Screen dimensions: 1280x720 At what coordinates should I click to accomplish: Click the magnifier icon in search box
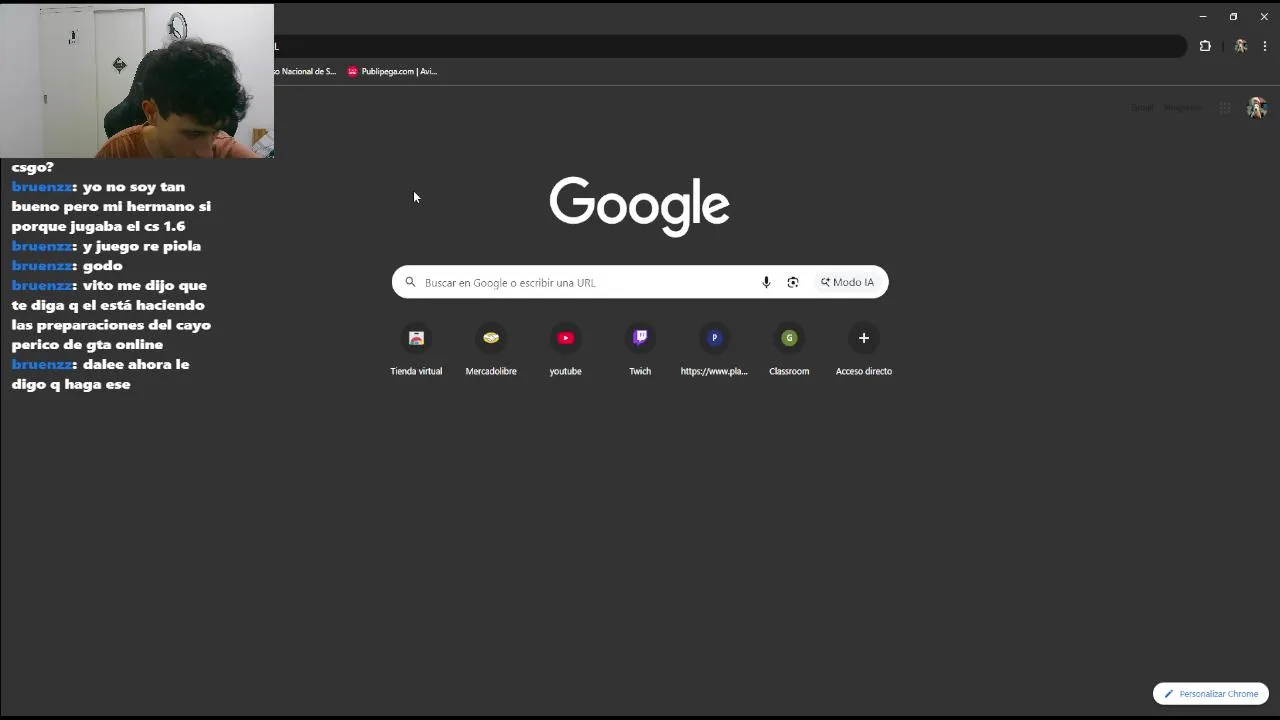point(410,282)
